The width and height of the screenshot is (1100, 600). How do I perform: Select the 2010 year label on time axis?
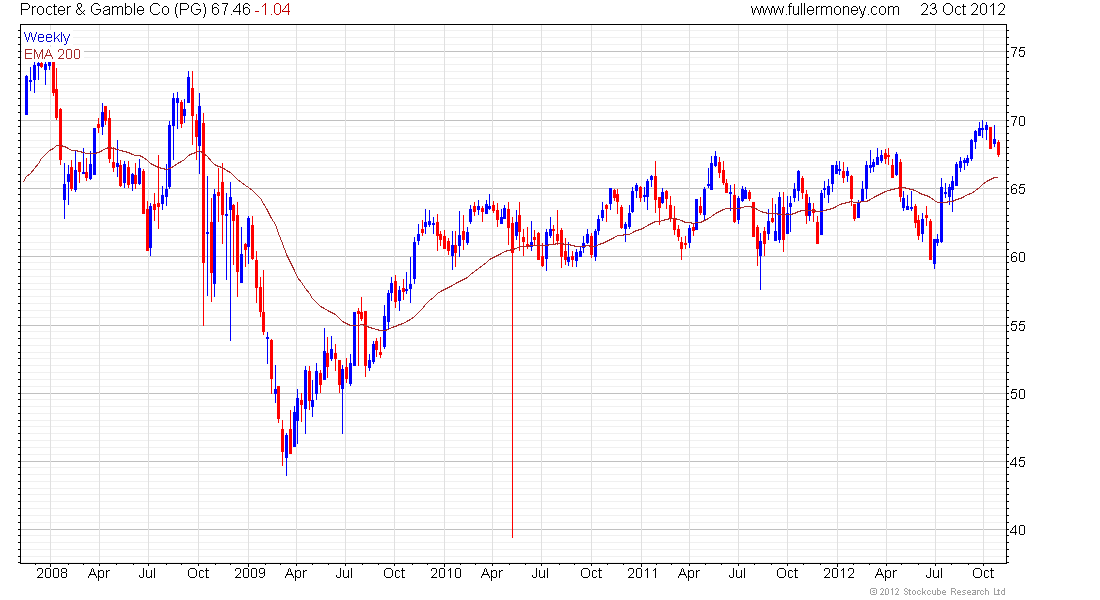446,573
